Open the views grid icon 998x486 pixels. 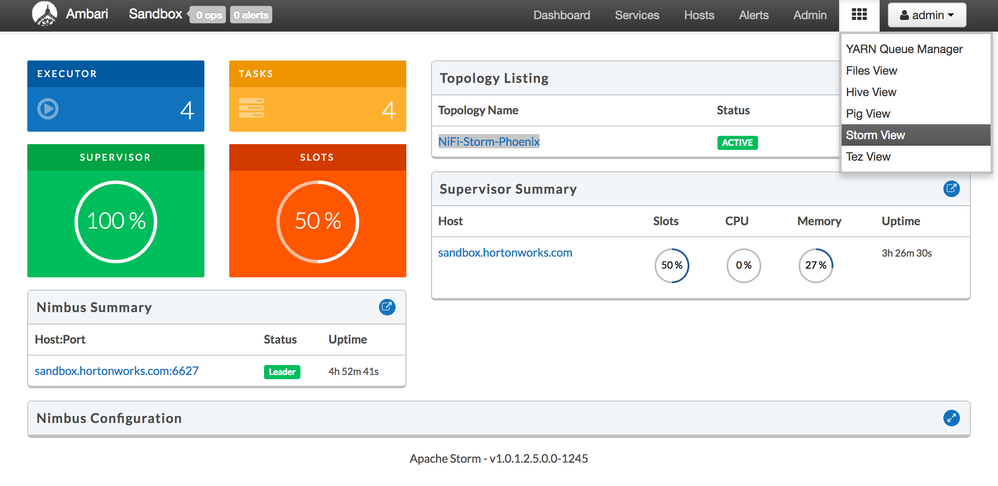(x=859, y=15)
